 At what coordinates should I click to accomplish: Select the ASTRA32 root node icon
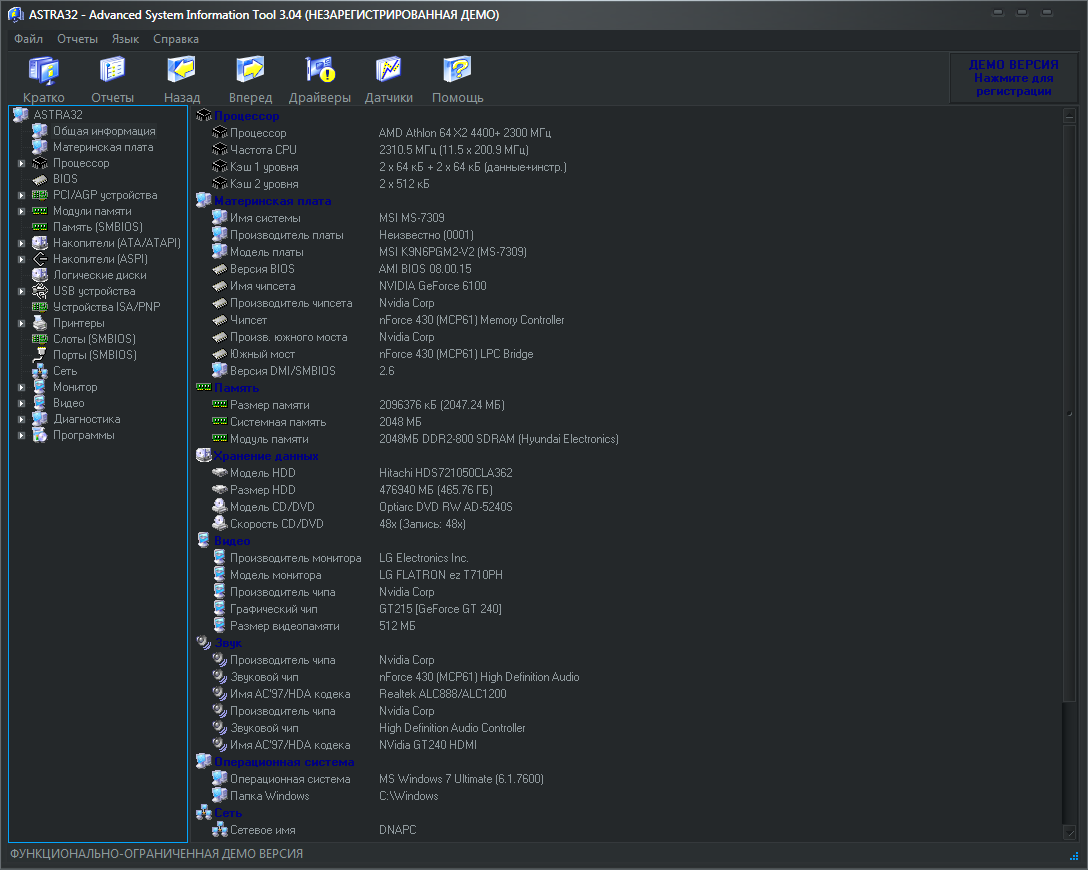[x=21, y=114]
